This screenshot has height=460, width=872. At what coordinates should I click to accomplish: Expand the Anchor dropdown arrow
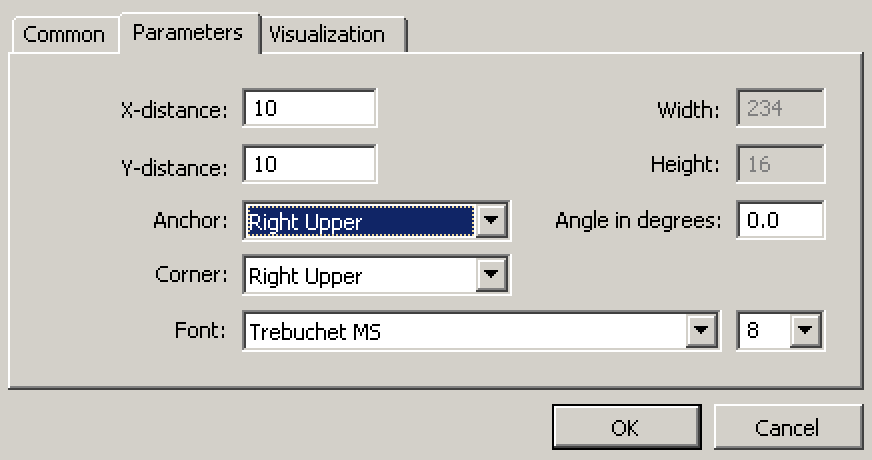[x=491, y=220]
